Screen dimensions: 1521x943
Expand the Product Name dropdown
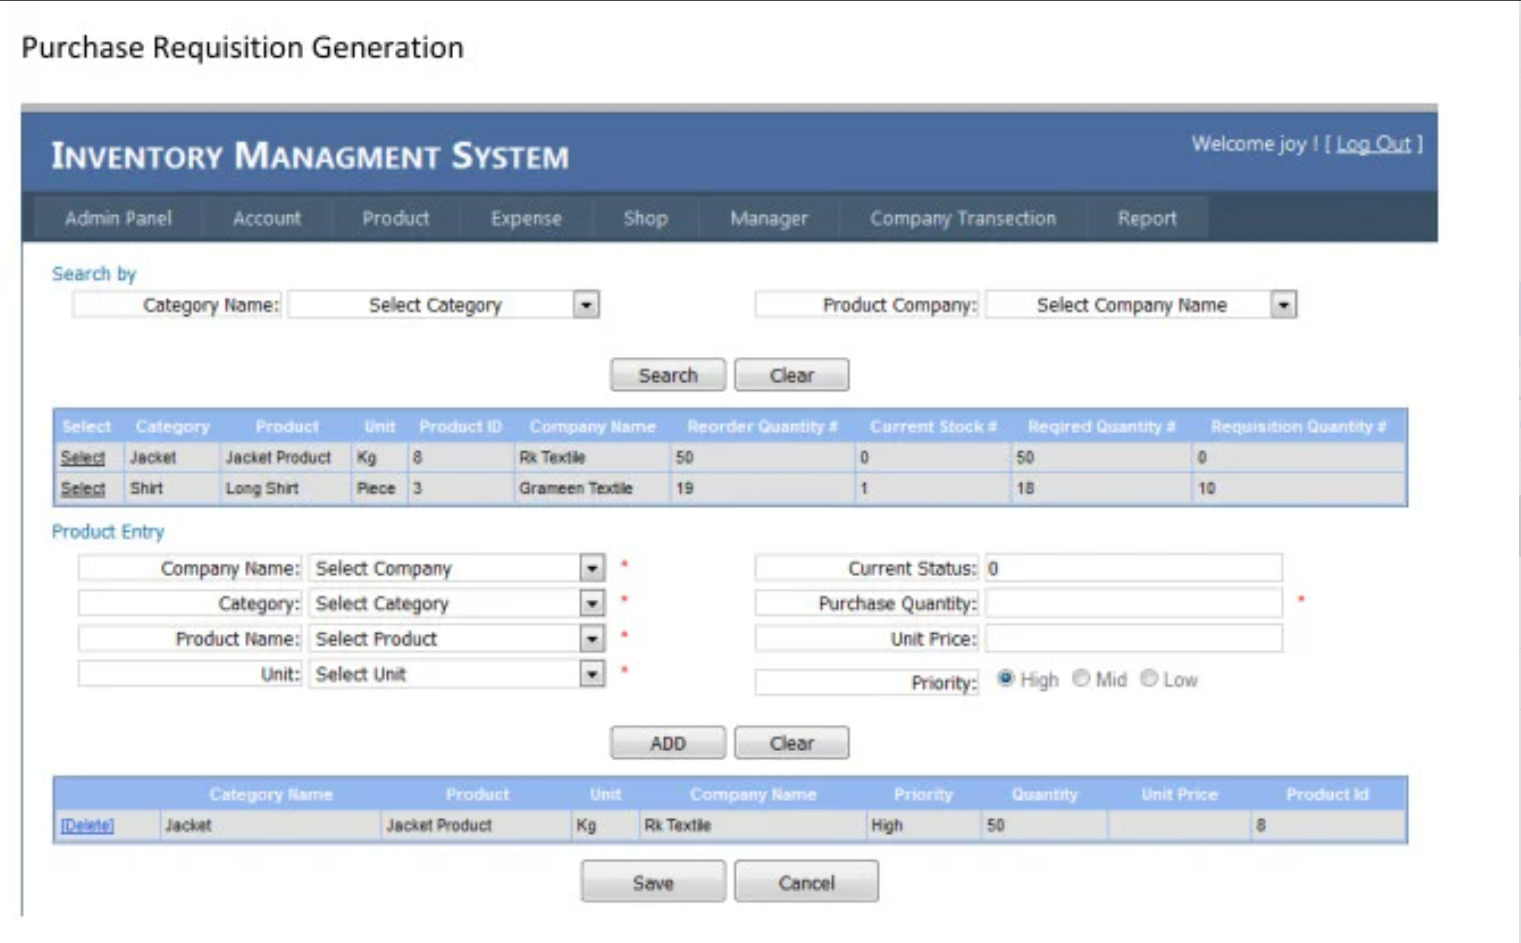(x=592, y=638)
